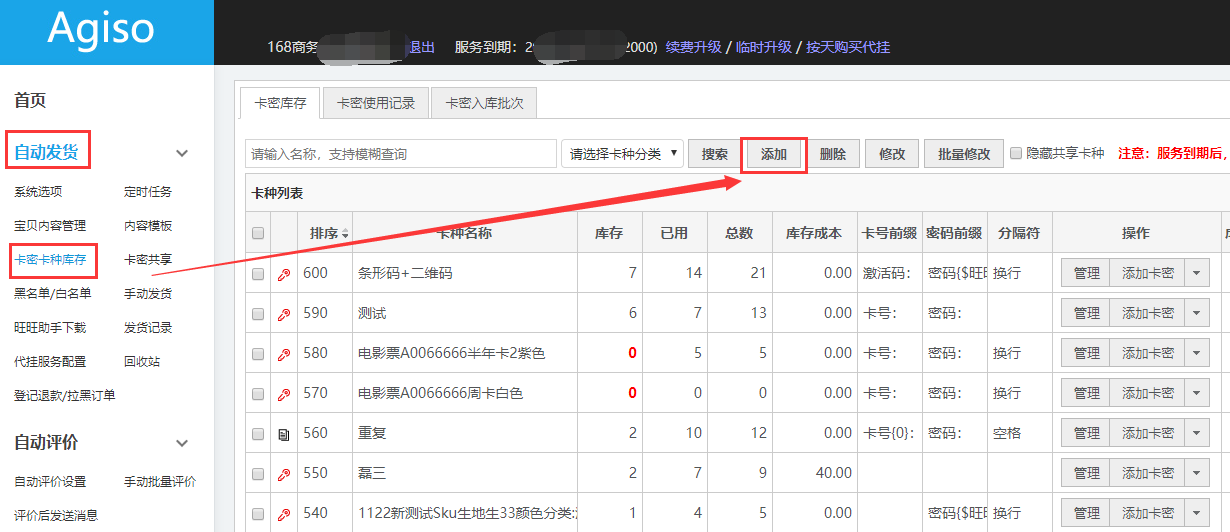Open 添加卡密 dropdown arrow in row 560
Image resolution: width=1230 pixels, height=532 pixels.
(x=1197, y=433)
